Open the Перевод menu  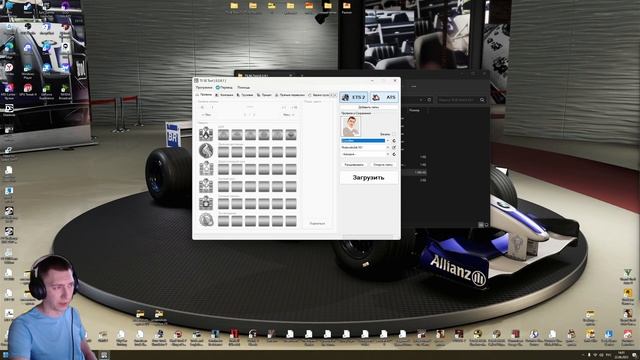click(224, 87)
